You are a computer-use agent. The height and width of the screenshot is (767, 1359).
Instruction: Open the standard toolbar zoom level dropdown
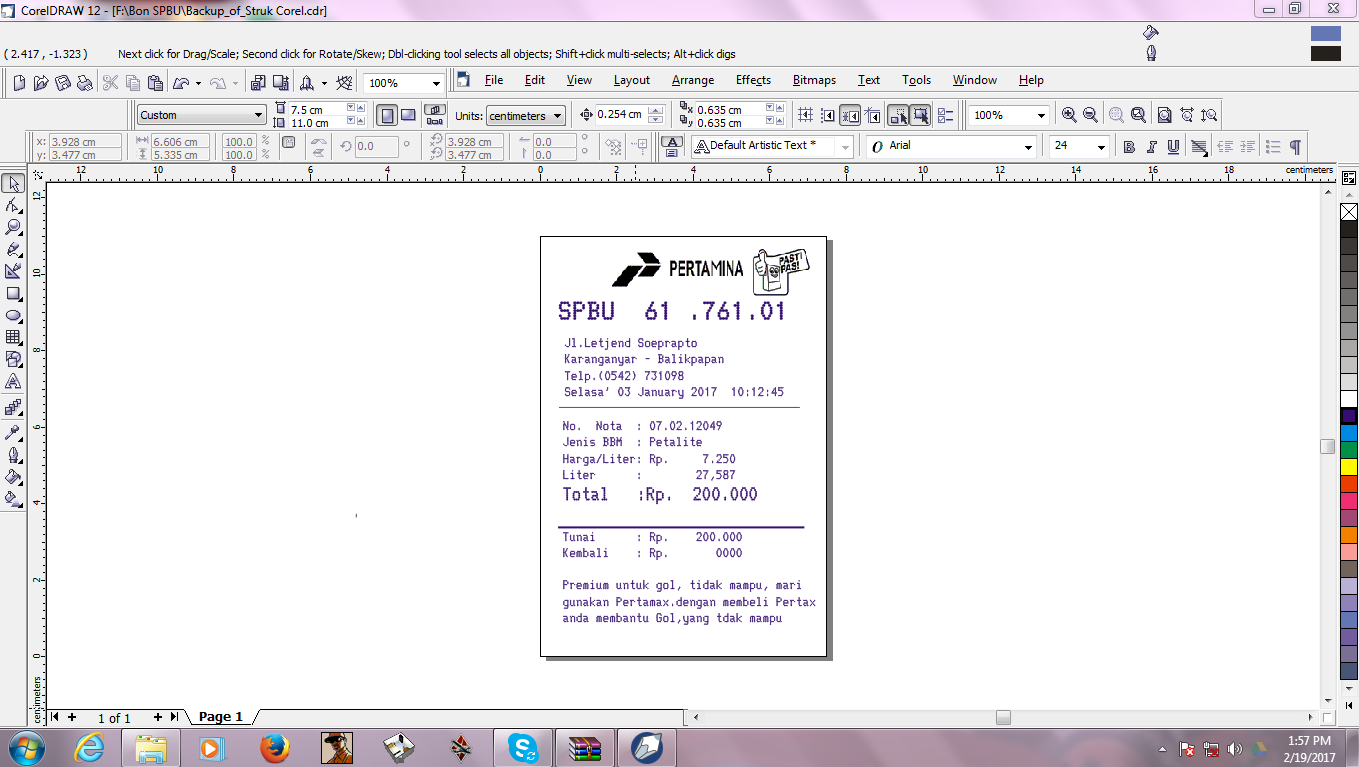436,83
